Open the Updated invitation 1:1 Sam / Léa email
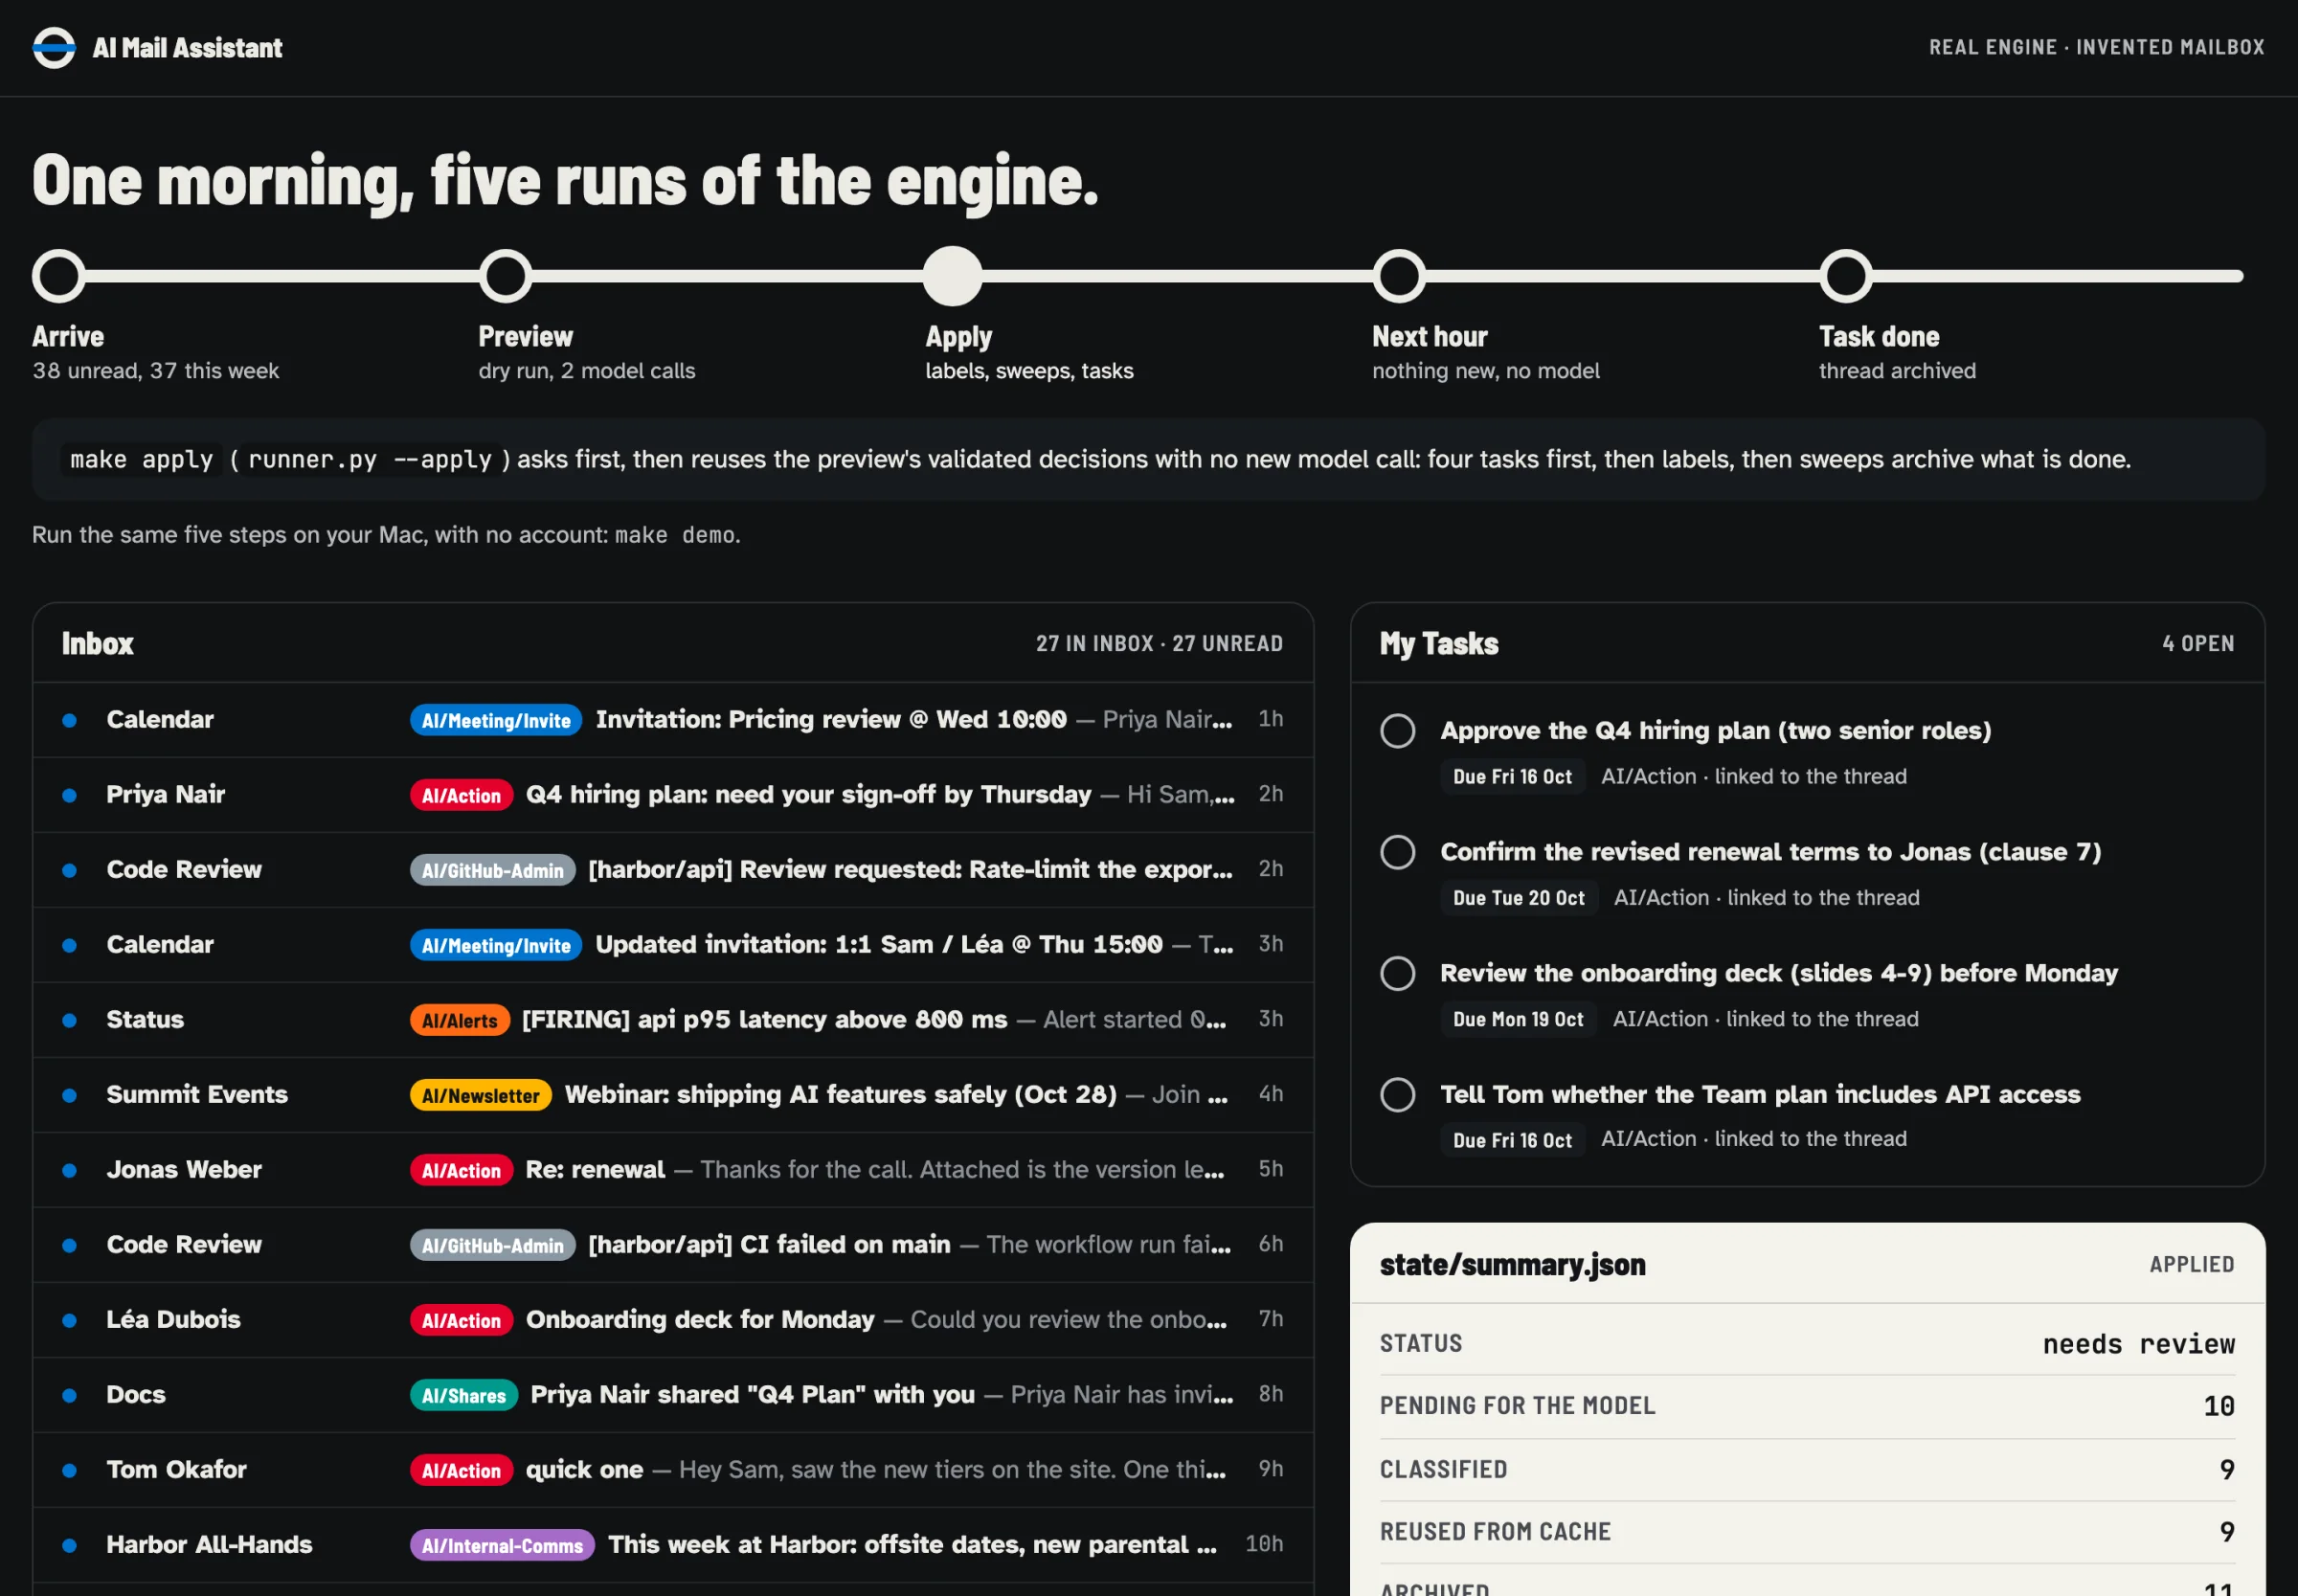This screenshot has width=2298, height=1596. [x=673, y=945]
